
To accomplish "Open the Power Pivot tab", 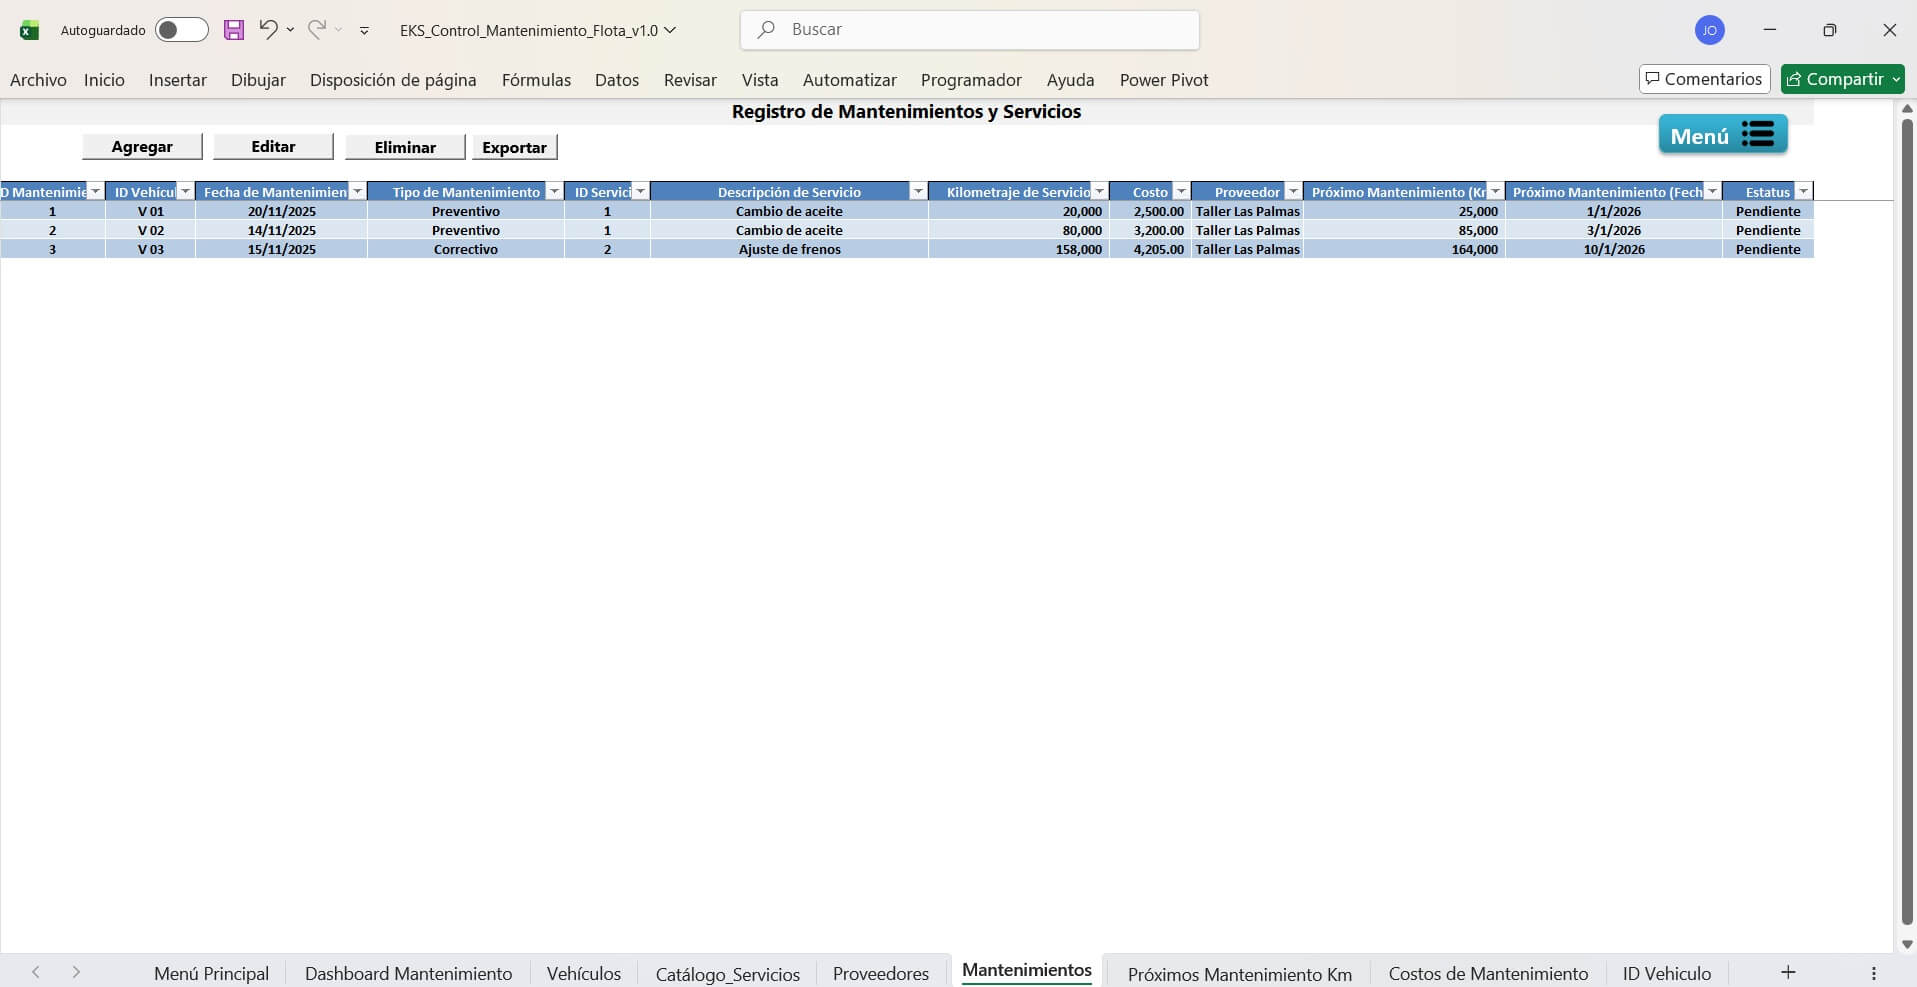I will (x=1164, y=80).
